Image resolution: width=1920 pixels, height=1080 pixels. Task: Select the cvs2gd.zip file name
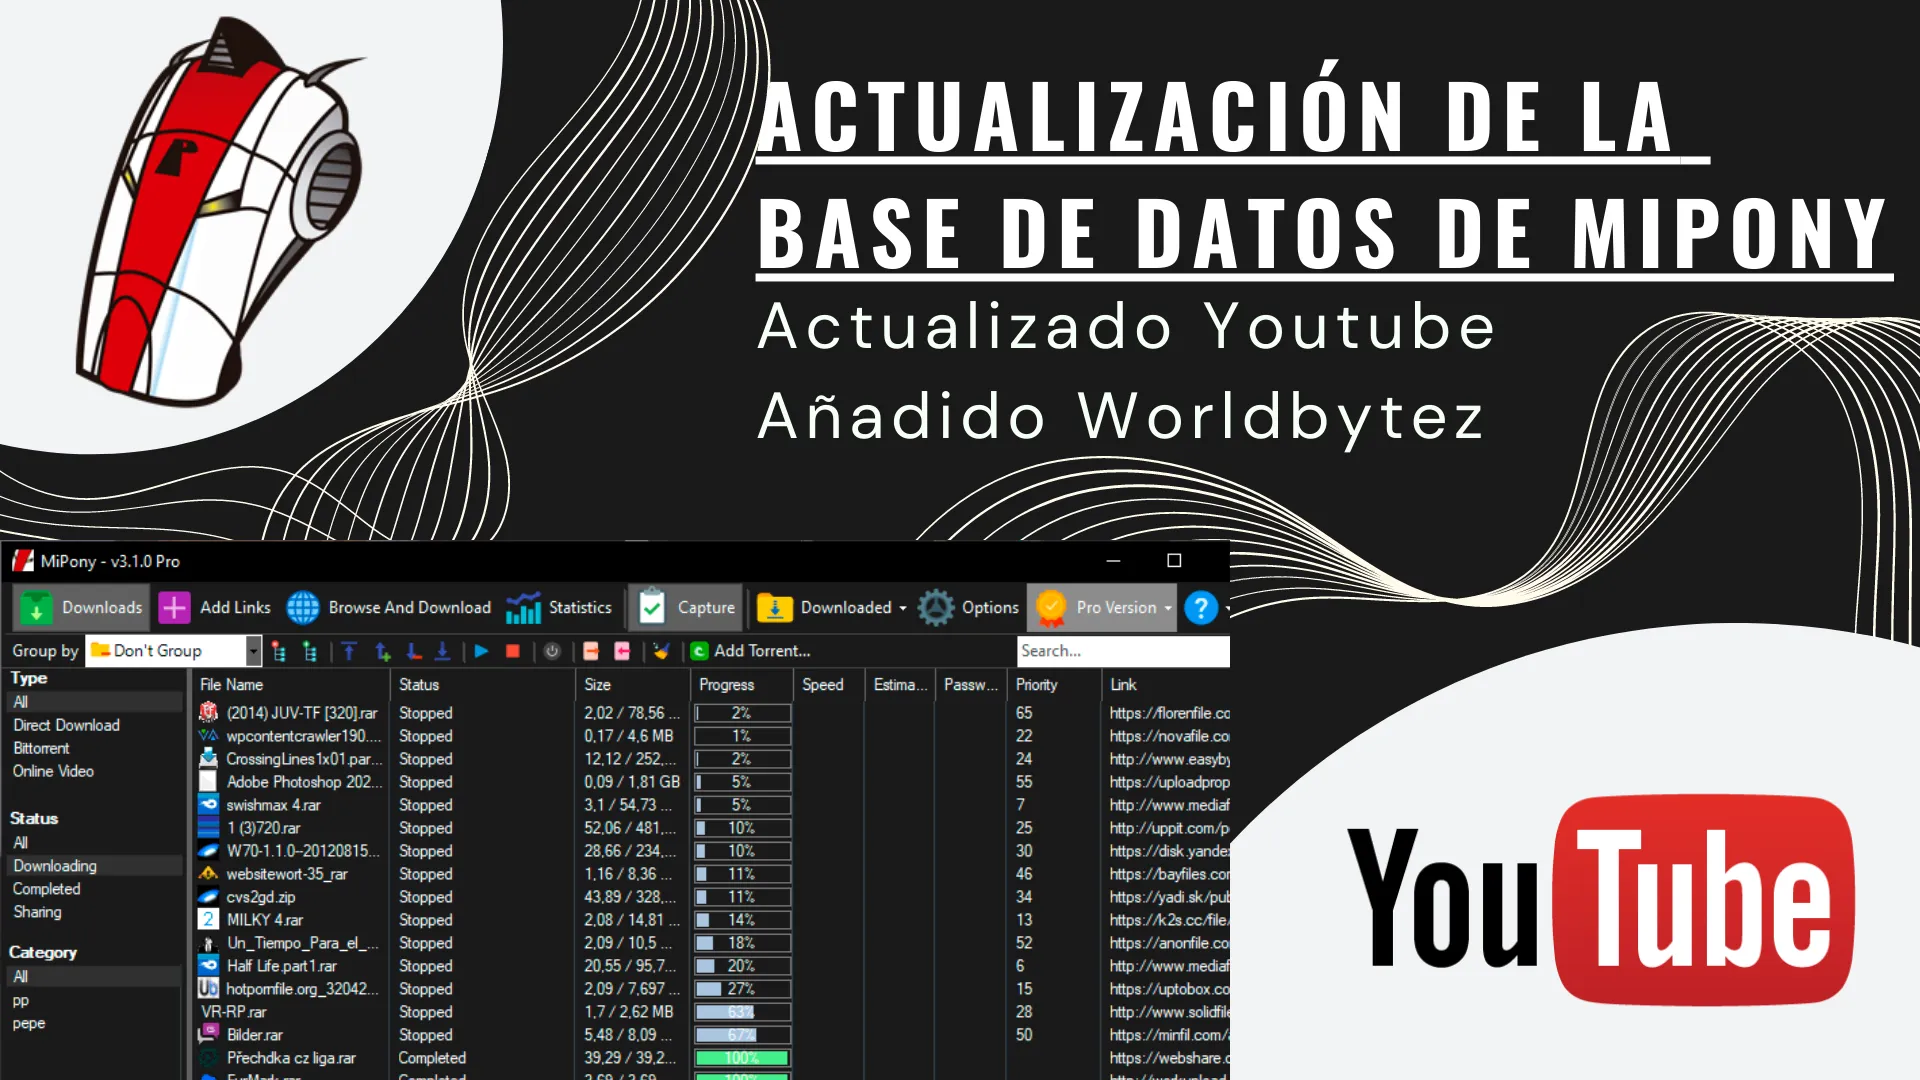coord(260,897)
